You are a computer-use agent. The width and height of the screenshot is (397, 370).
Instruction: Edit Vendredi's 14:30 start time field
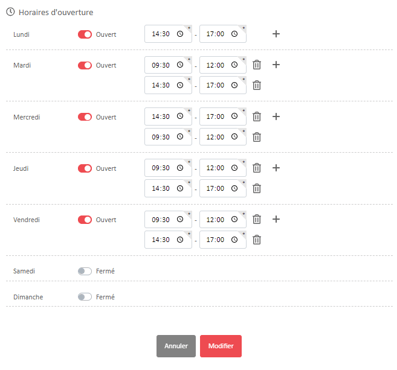pos(168,240)
